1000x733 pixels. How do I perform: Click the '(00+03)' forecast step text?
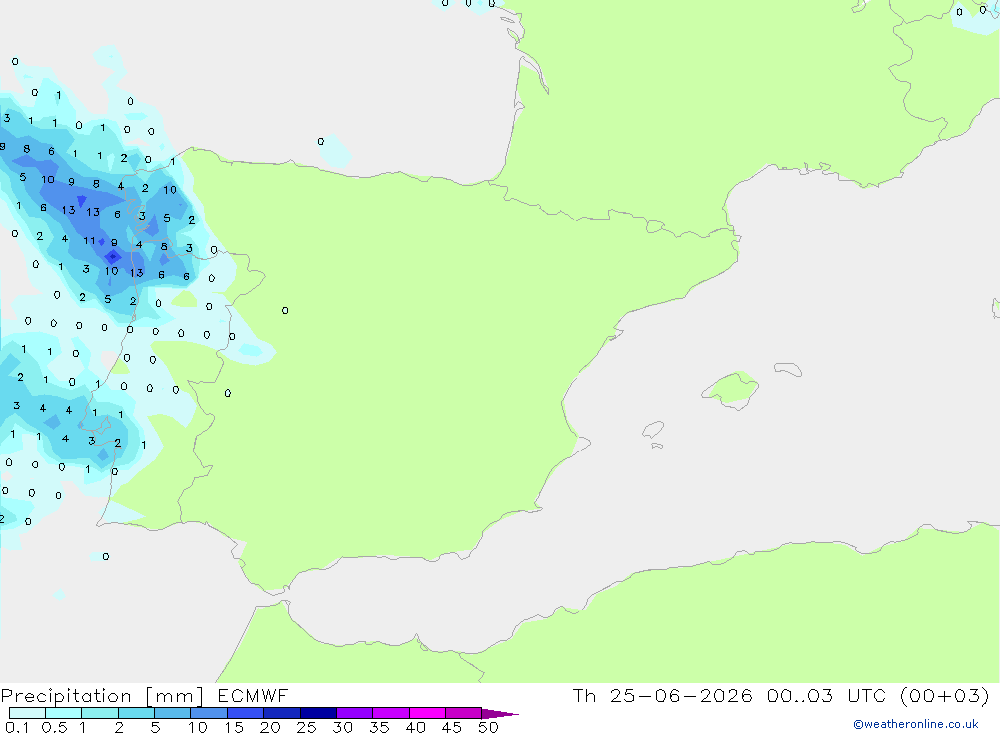[x=945, y=695]
